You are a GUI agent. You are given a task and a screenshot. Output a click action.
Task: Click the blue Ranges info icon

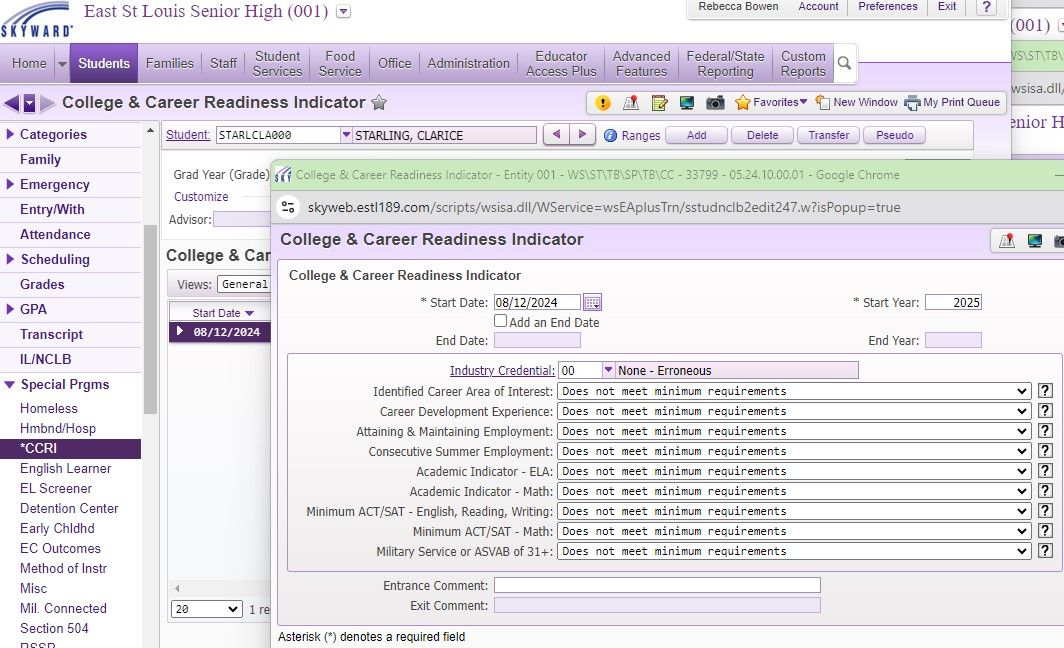610,135
